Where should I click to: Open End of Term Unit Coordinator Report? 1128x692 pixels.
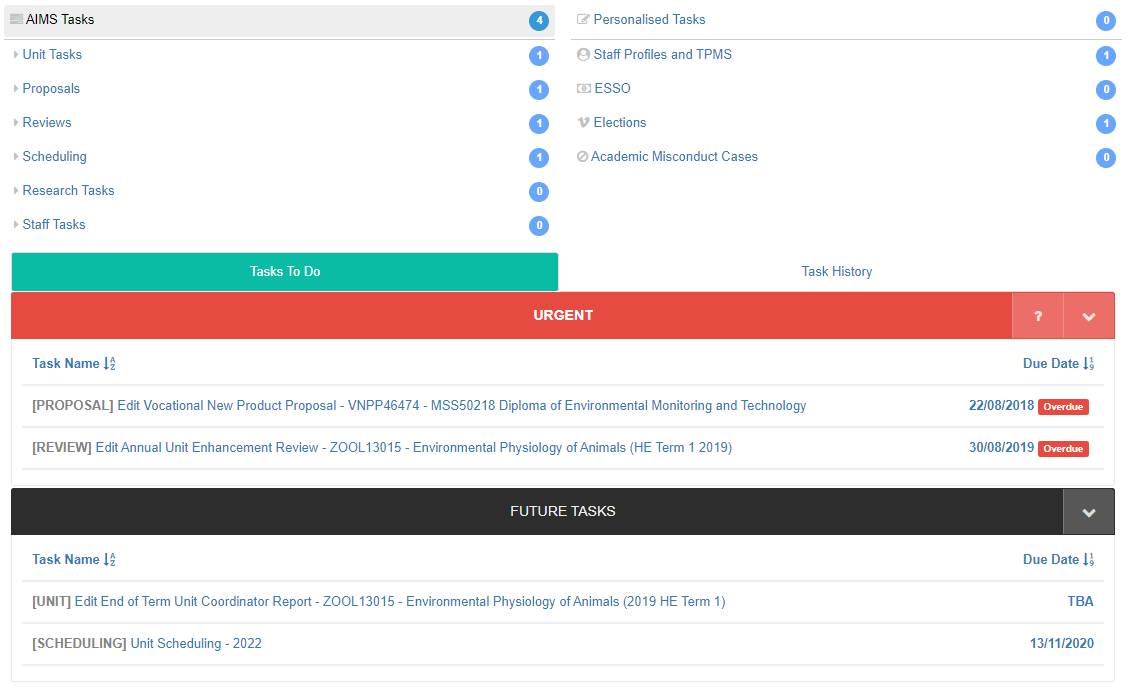(399, 602)
